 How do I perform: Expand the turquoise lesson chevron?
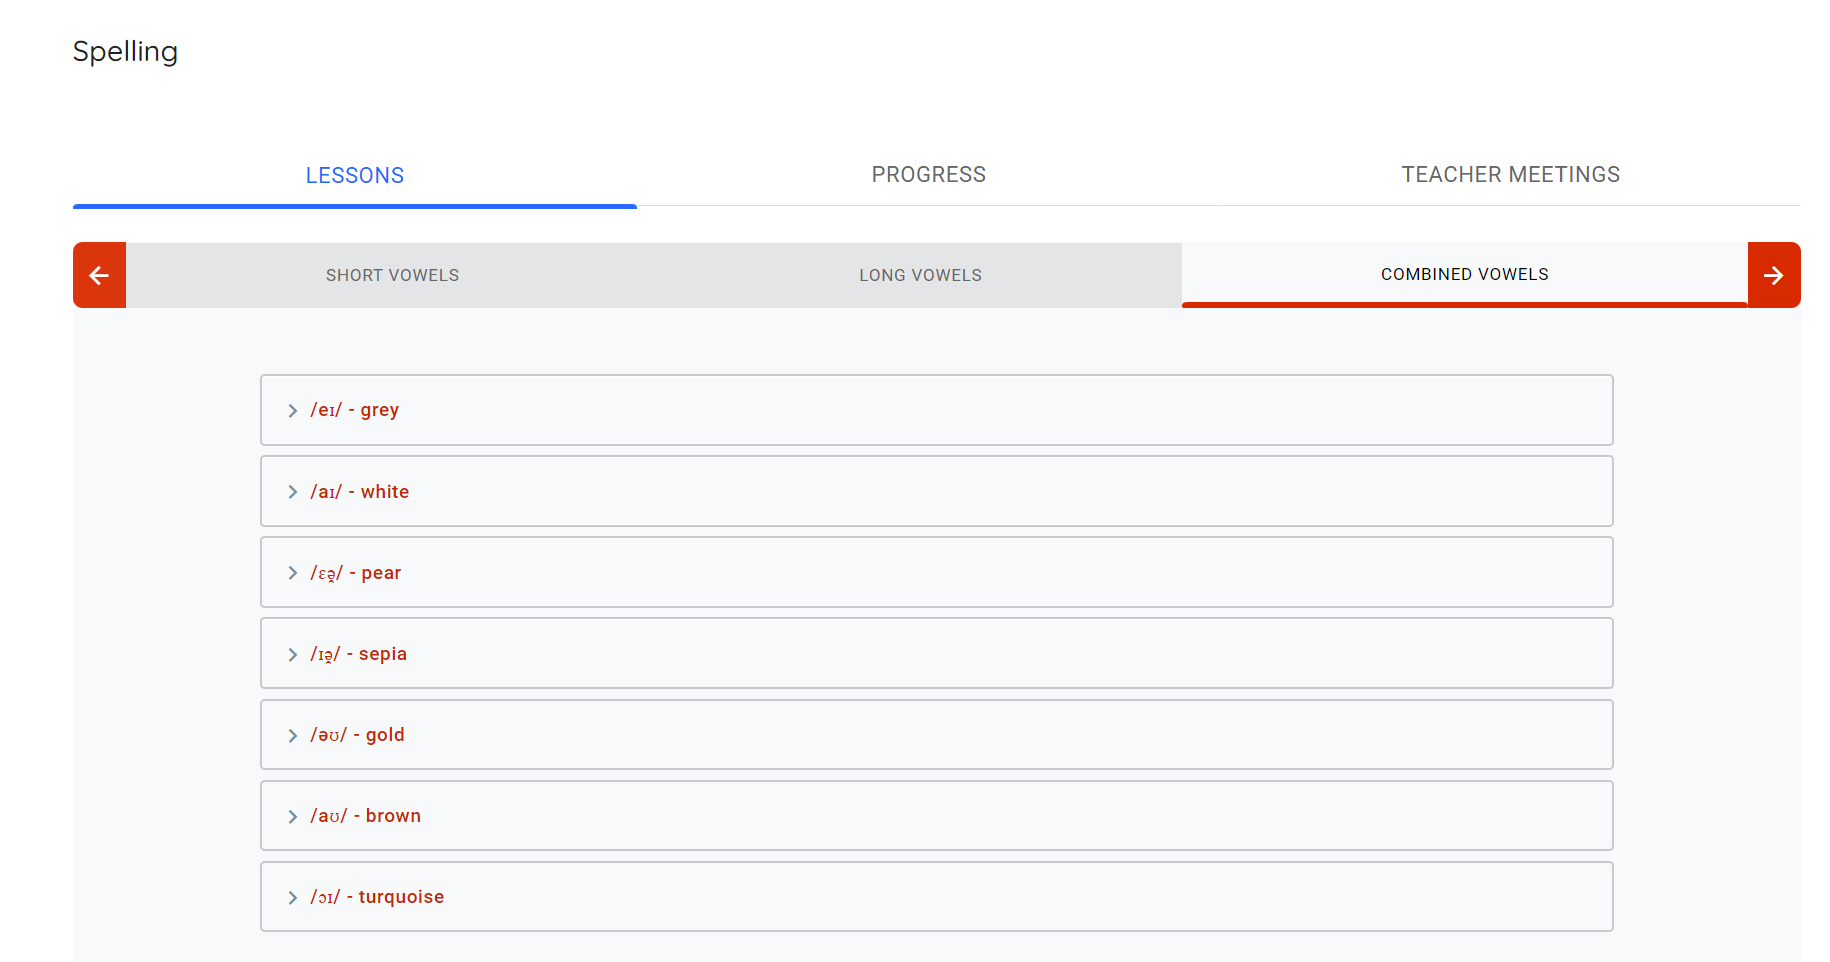click(292, 898)
